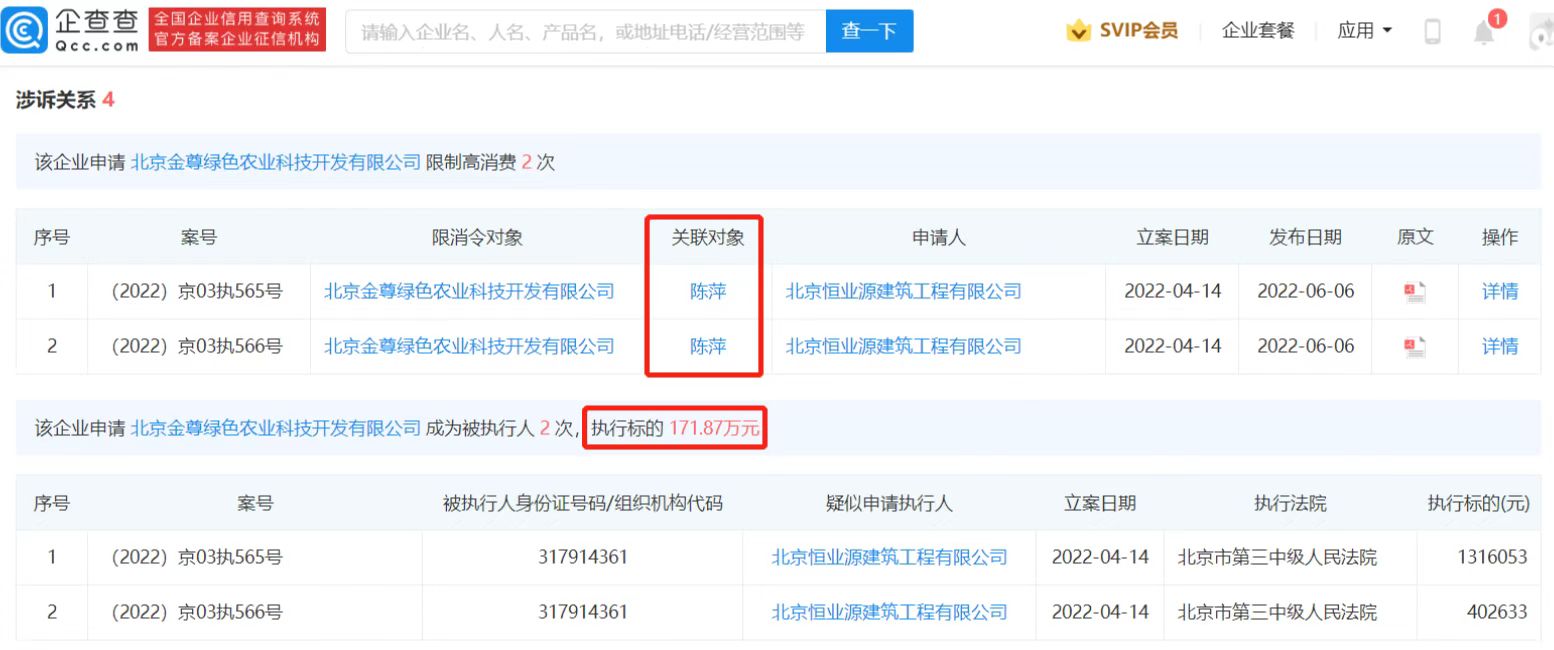The height and width of the screenshot is (650, 1554).
Task: Click the 申请人 column header
Action: (x=939, y=237)
